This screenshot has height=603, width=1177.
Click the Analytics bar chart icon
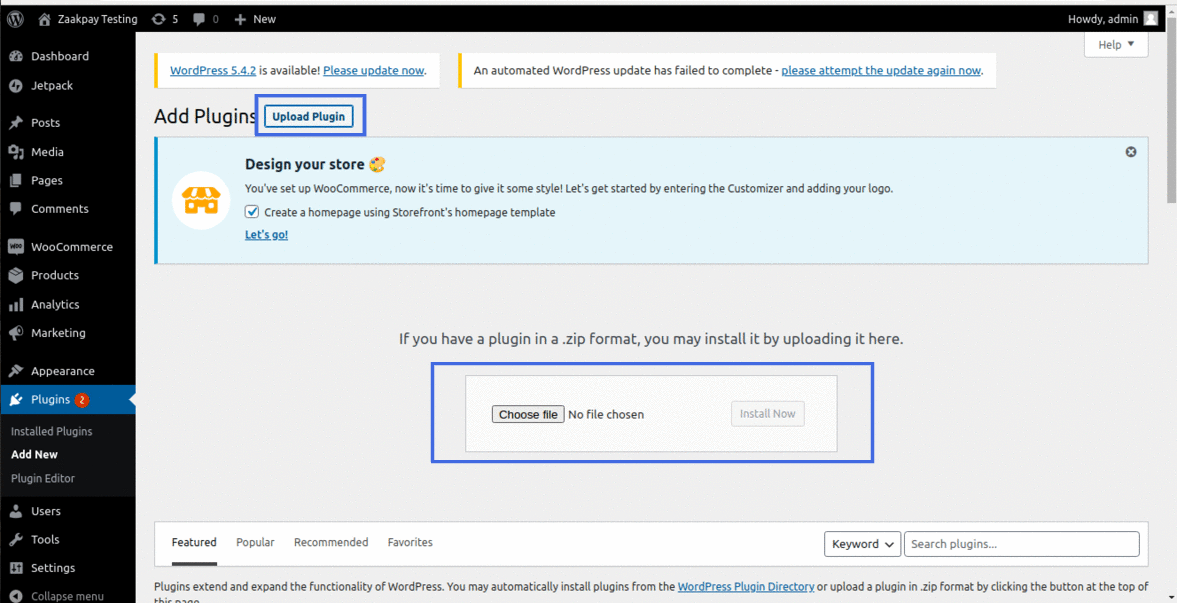[x=16, y=304]
